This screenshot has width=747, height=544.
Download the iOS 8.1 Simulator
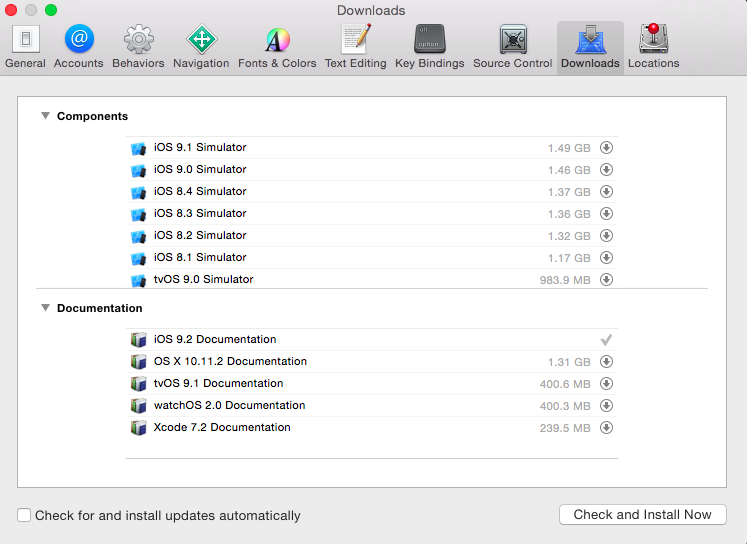(x=606, y=257)
